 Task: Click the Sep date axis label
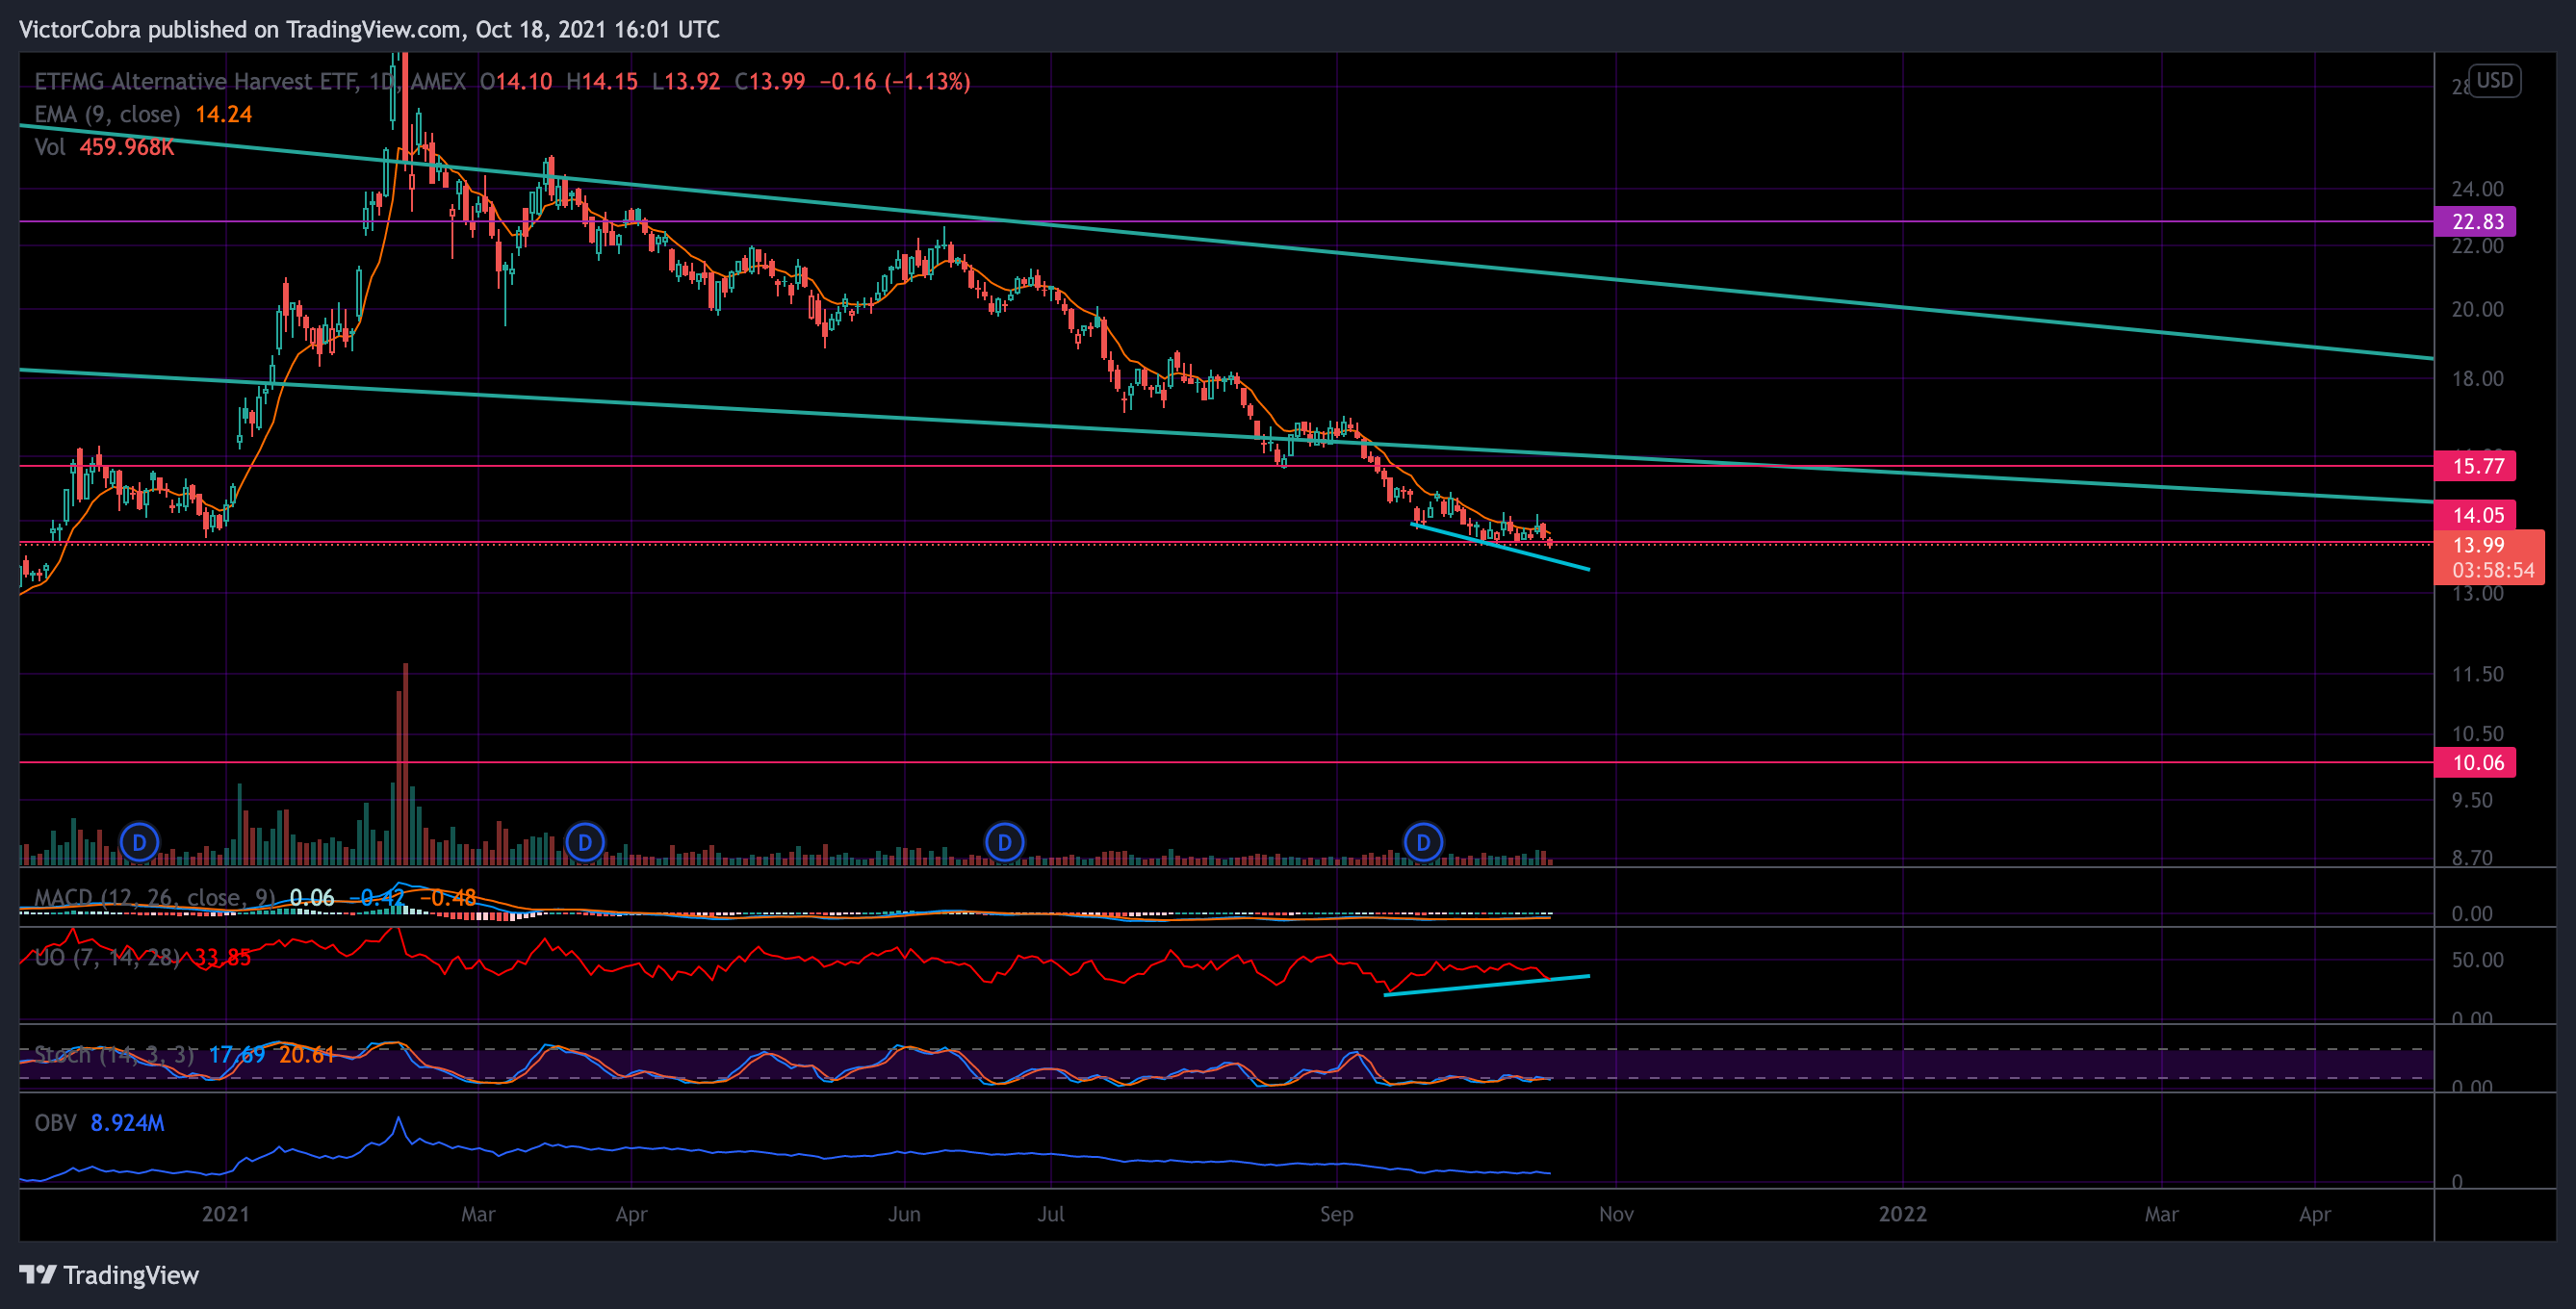pos(1336,1214)
